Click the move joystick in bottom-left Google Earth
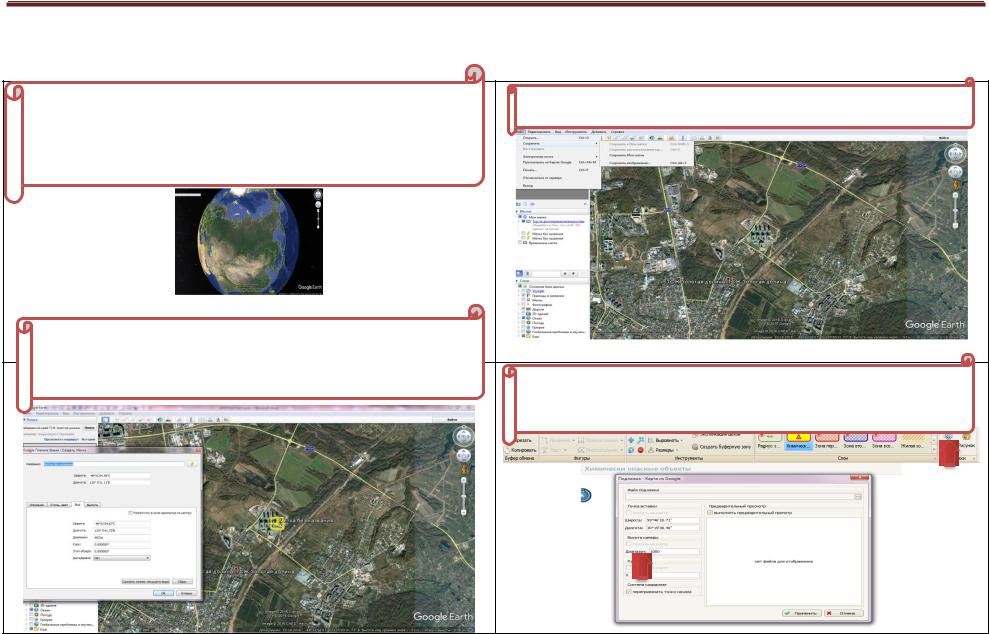 [x=464, y=455]
